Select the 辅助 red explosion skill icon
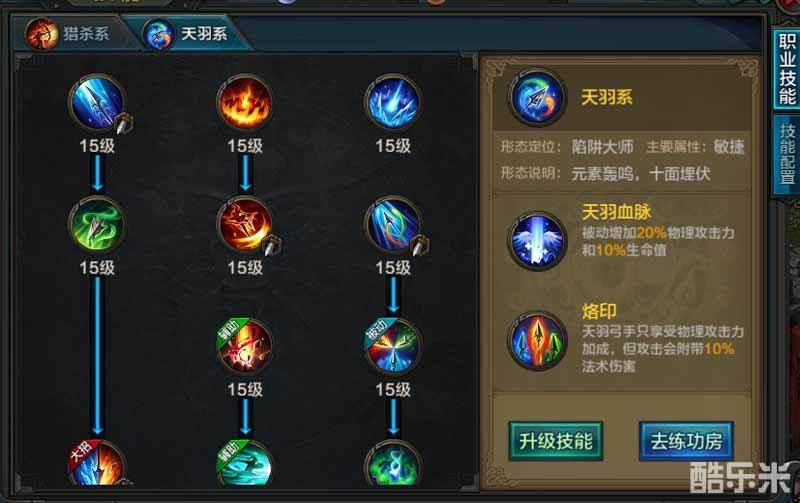 click(245, 346)
